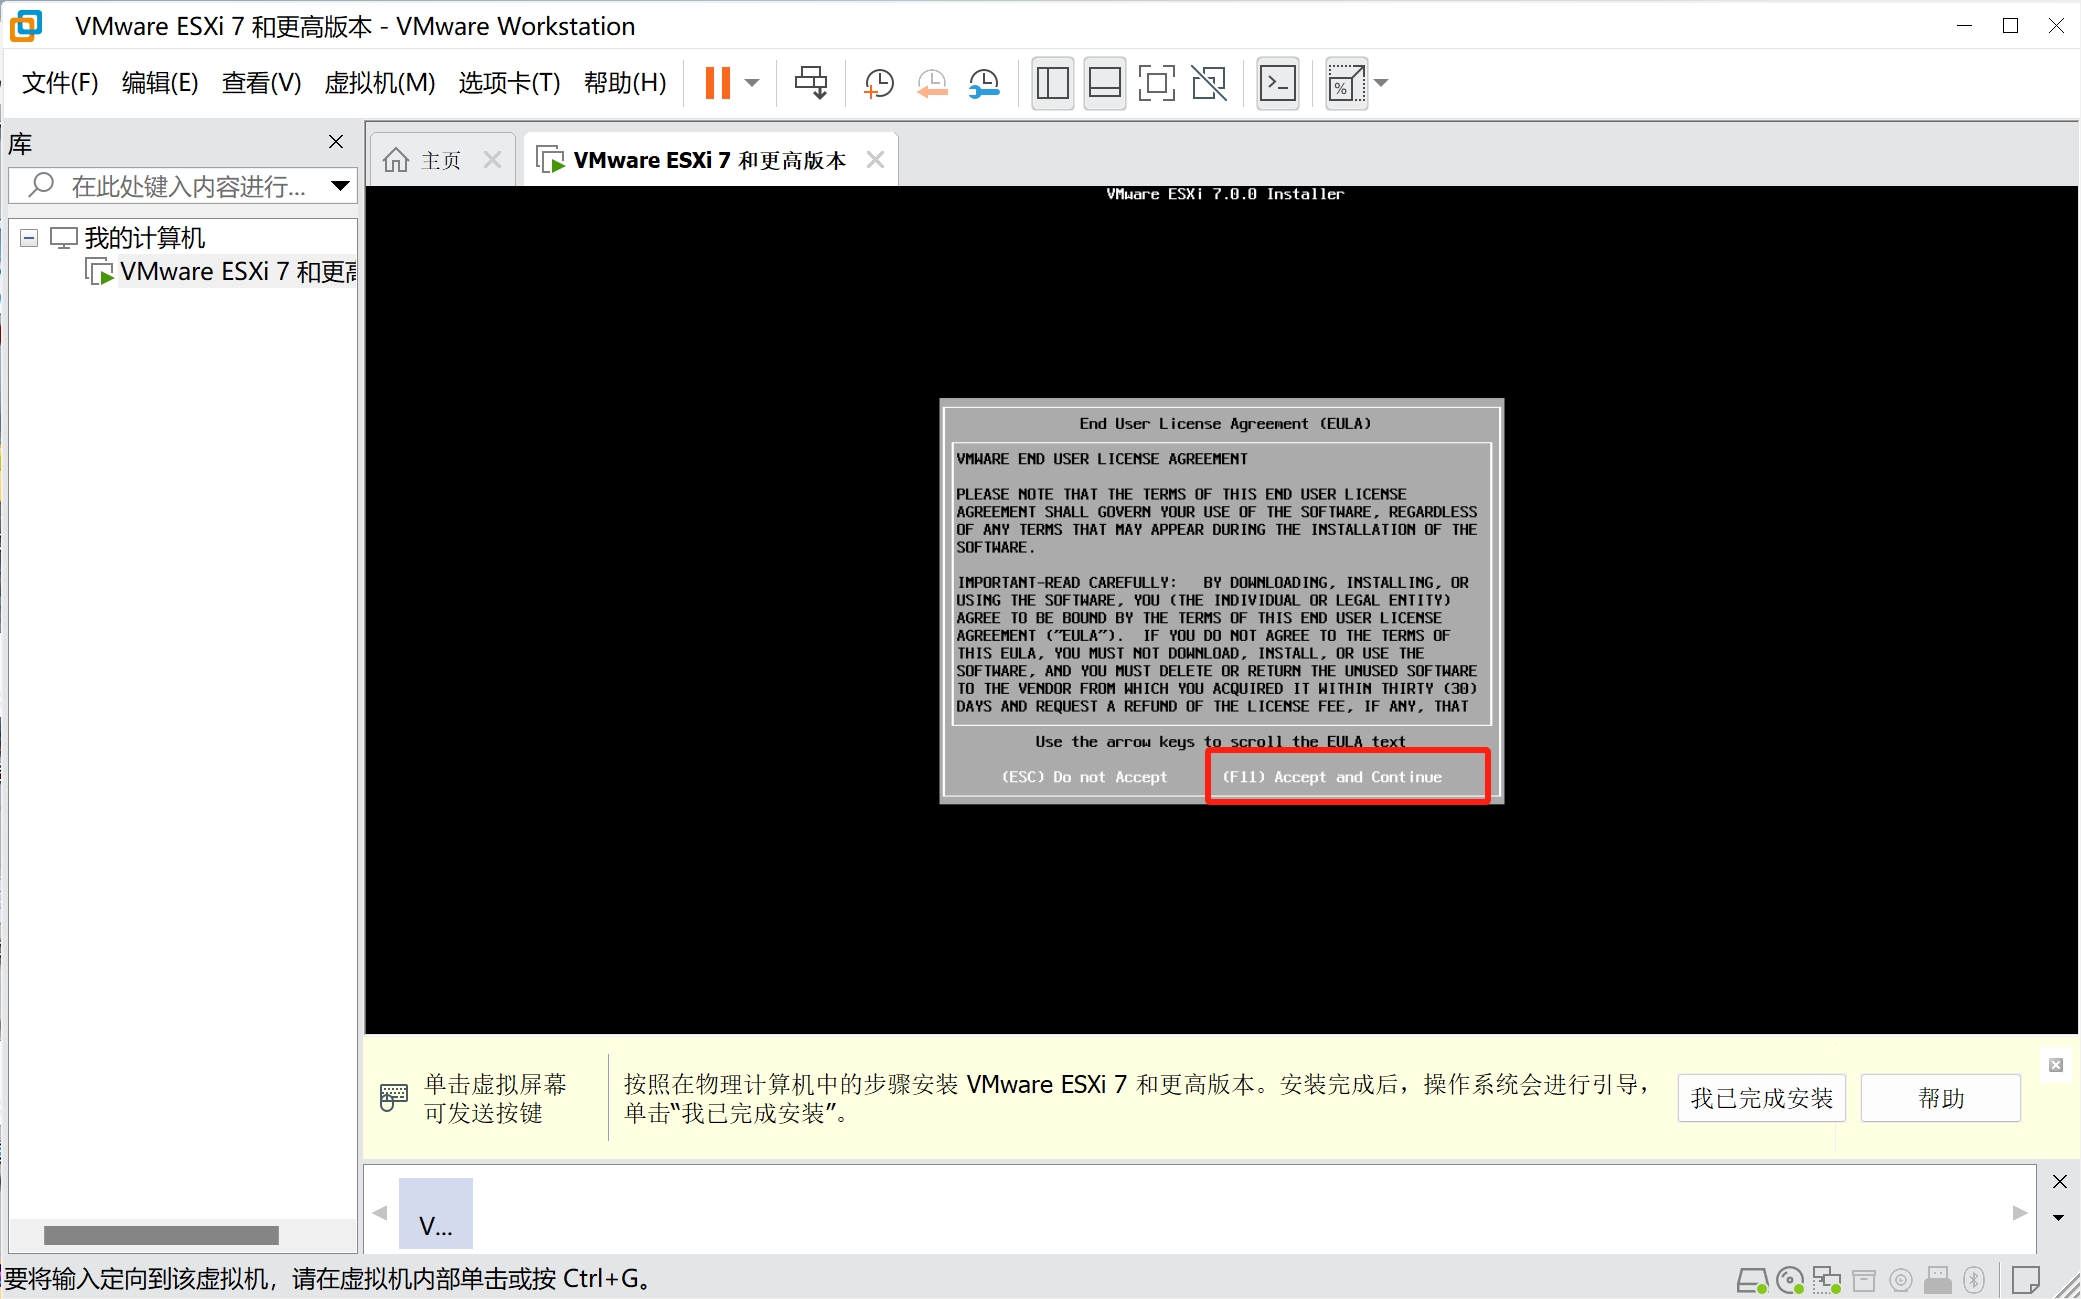
Task: Click the 帮助 button in info bar
Action: pyautogui.click(x=1940, y=1098)
